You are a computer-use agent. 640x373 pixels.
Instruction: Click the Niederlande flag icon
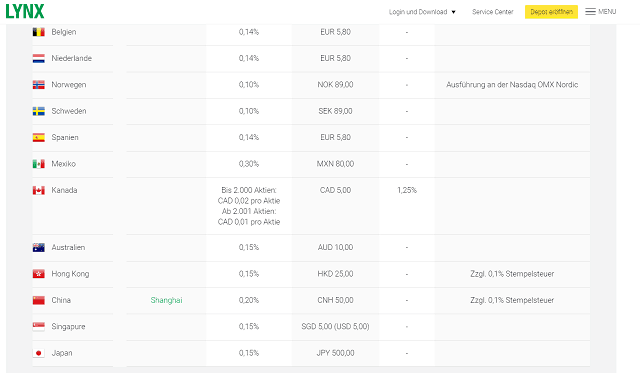[39, 58]
